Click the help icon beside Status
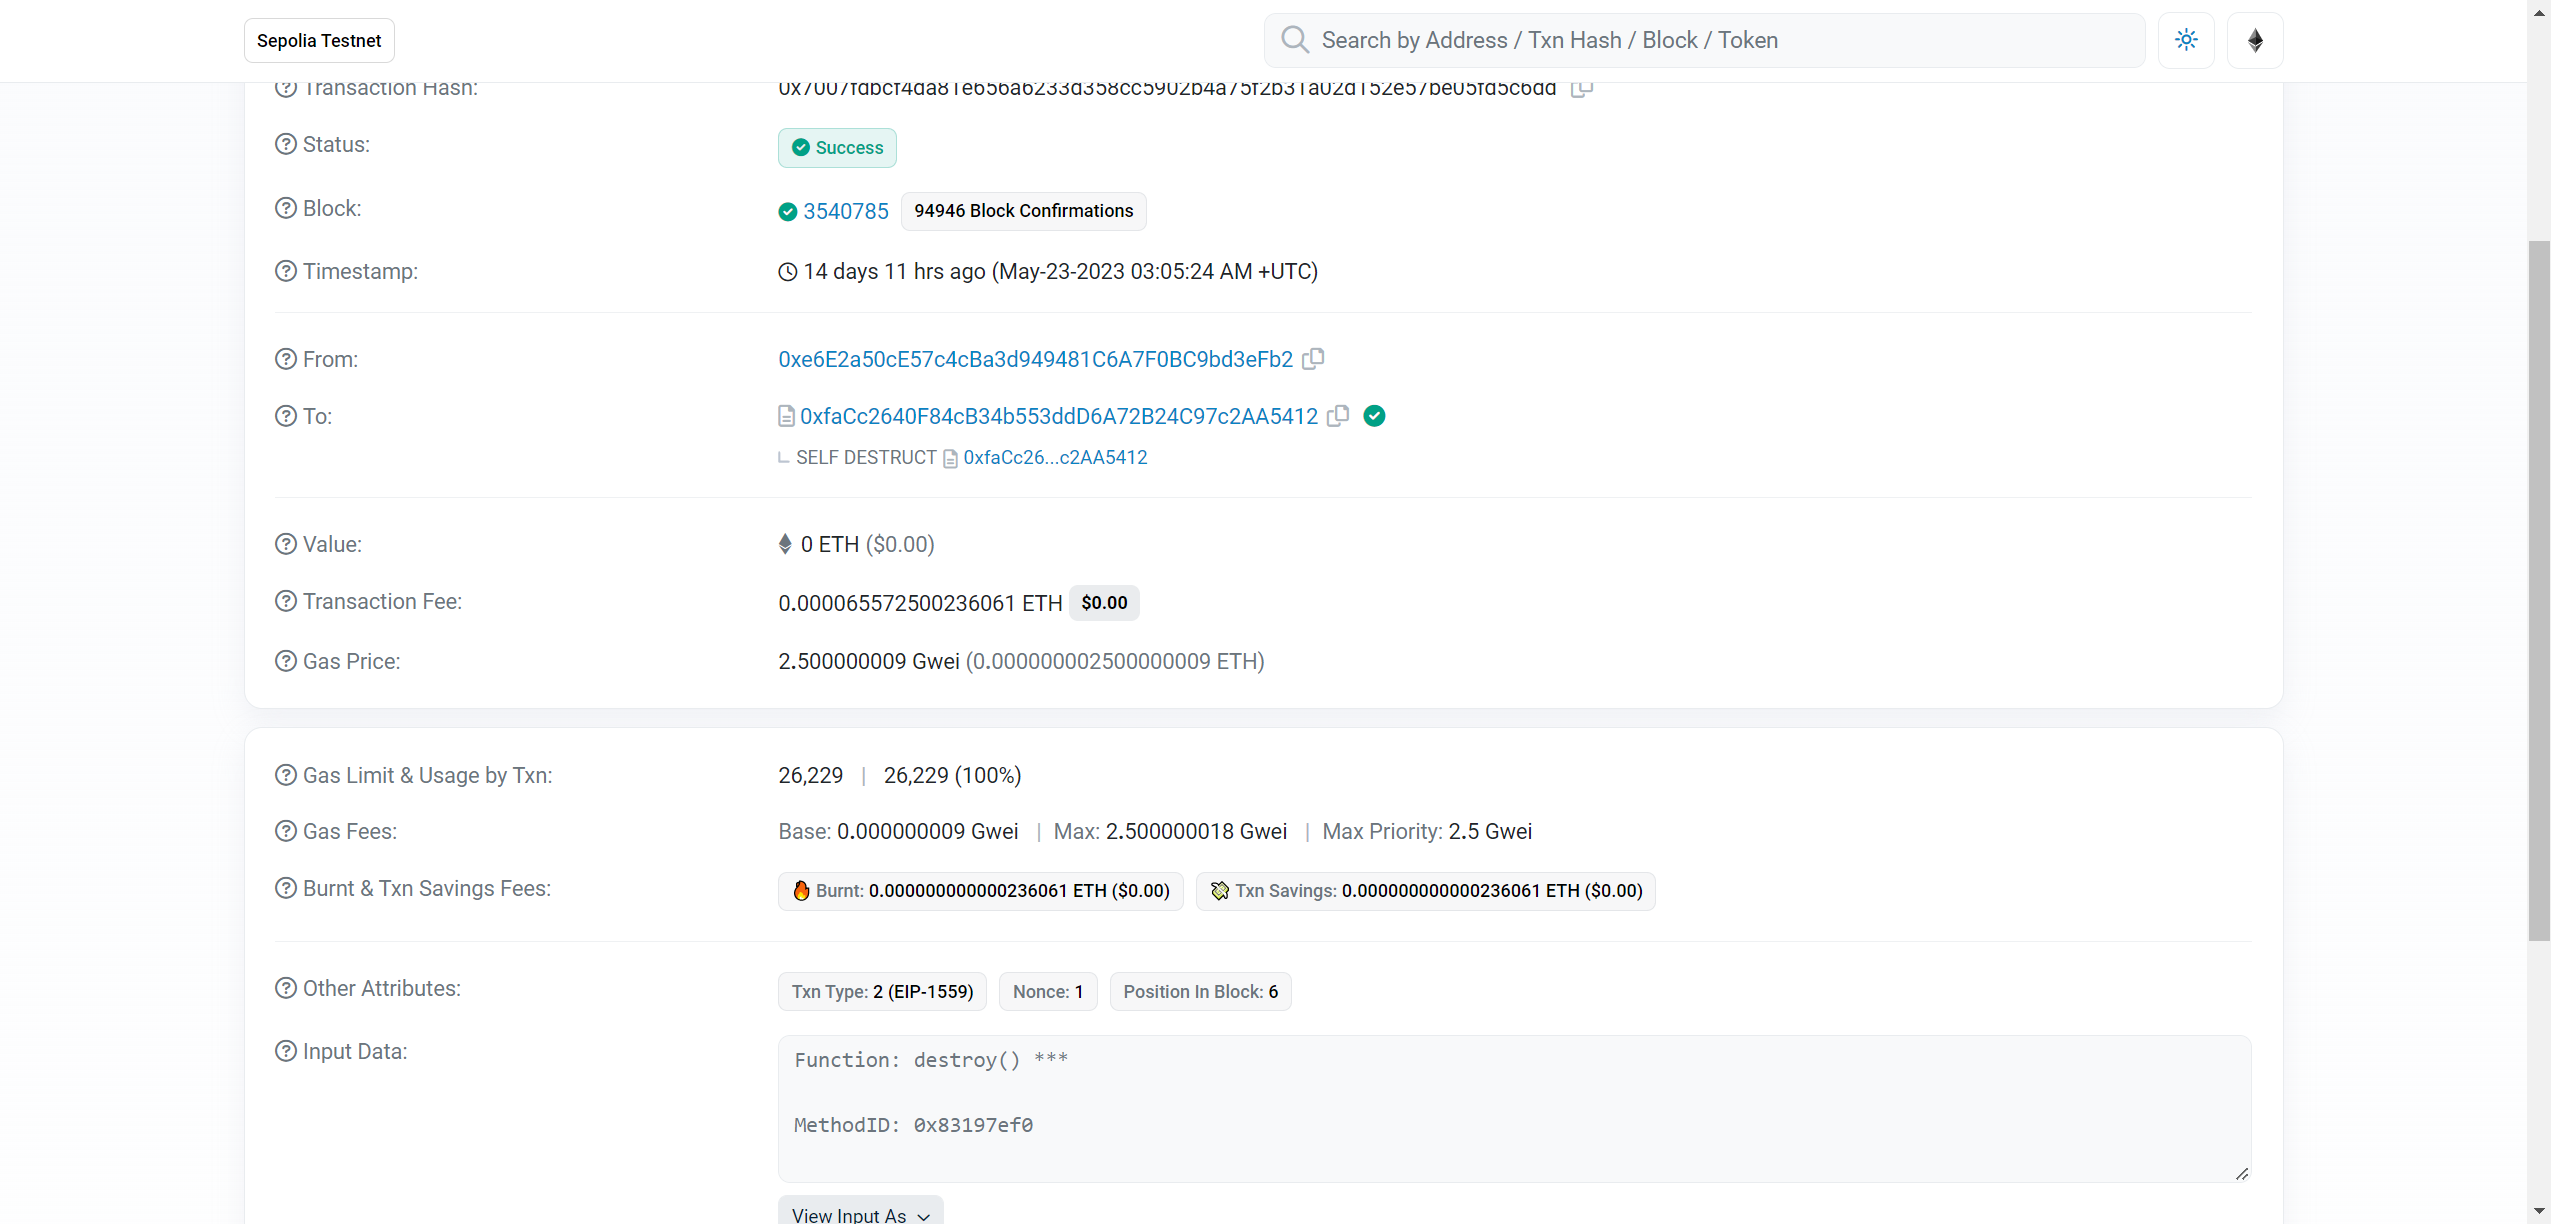The image size is (2551, 1224). click(x=286, y=144)
